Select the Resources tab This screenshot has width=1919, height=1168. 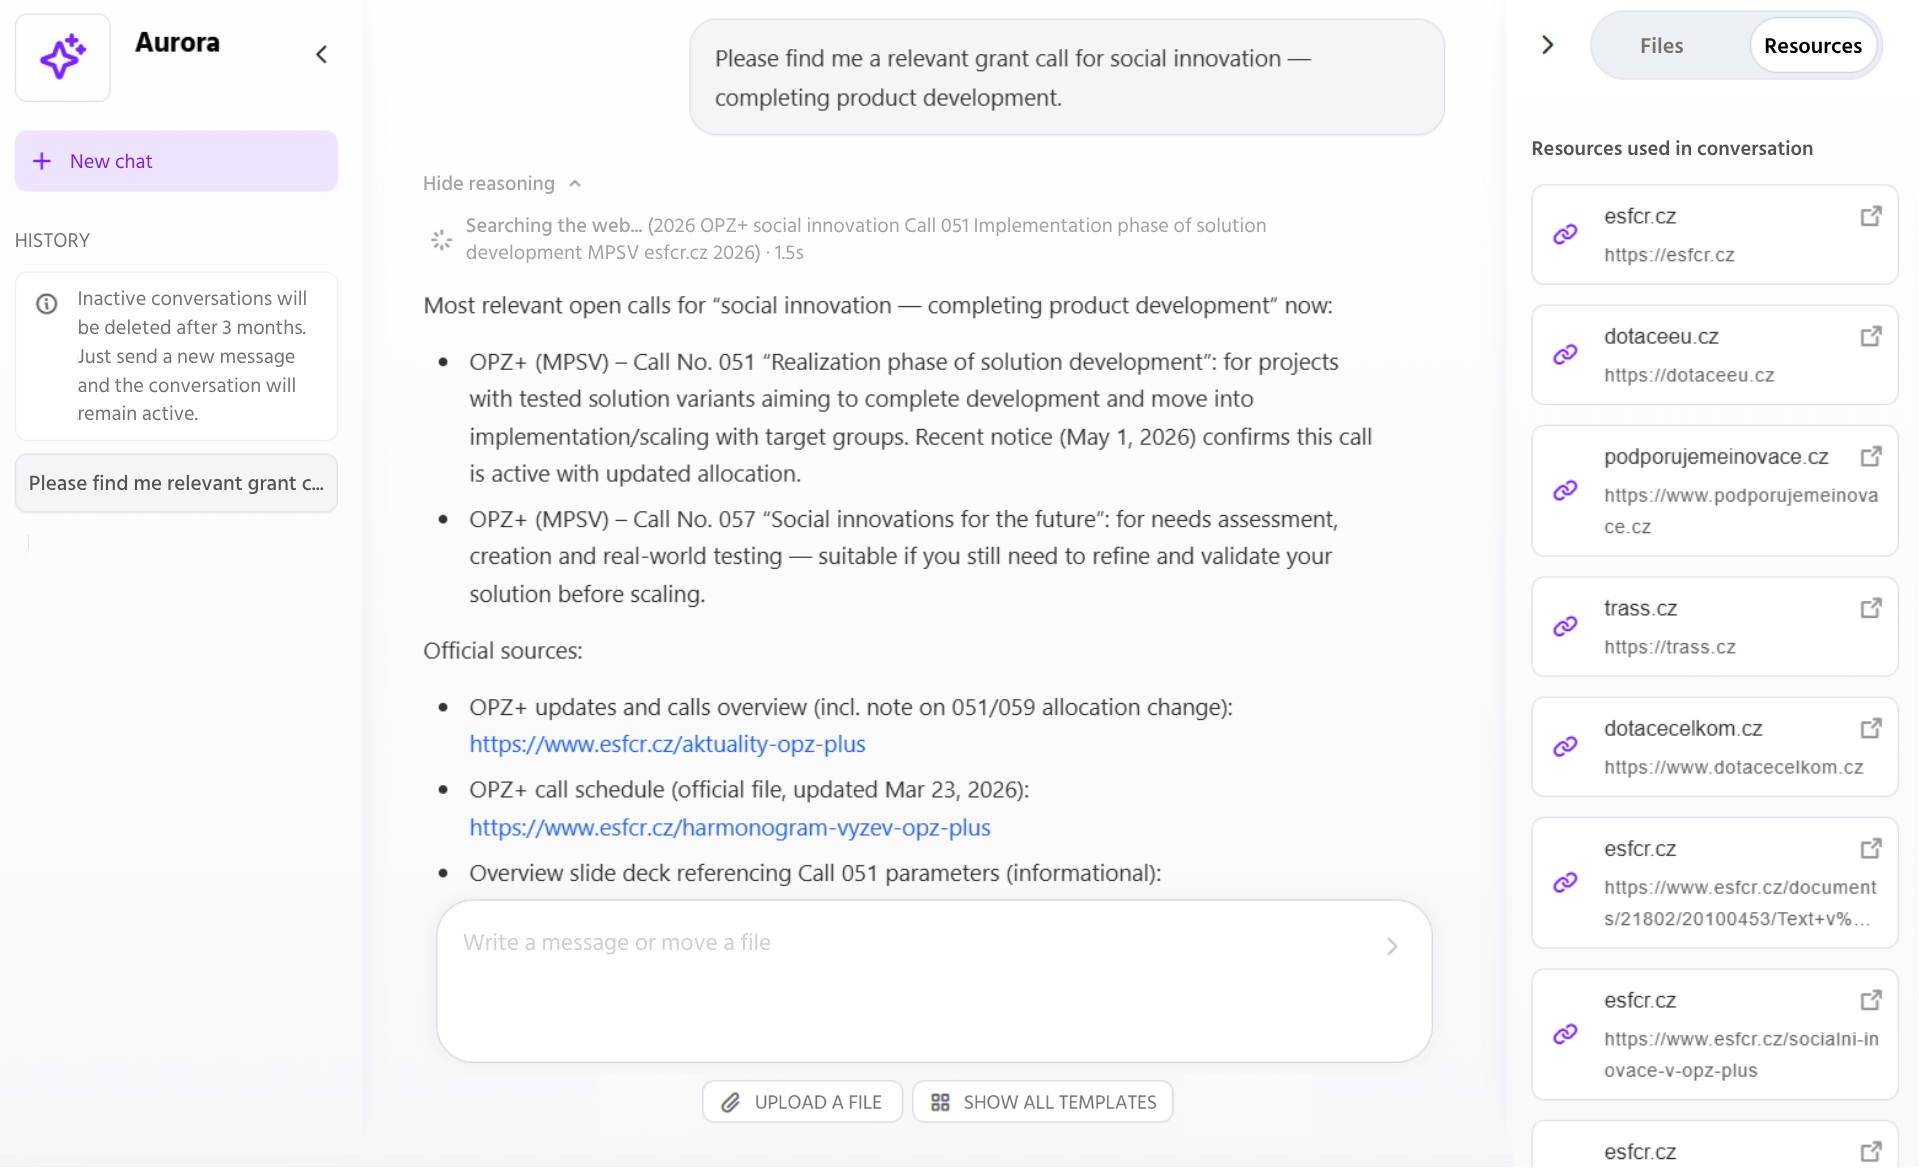click(1812, 46)
